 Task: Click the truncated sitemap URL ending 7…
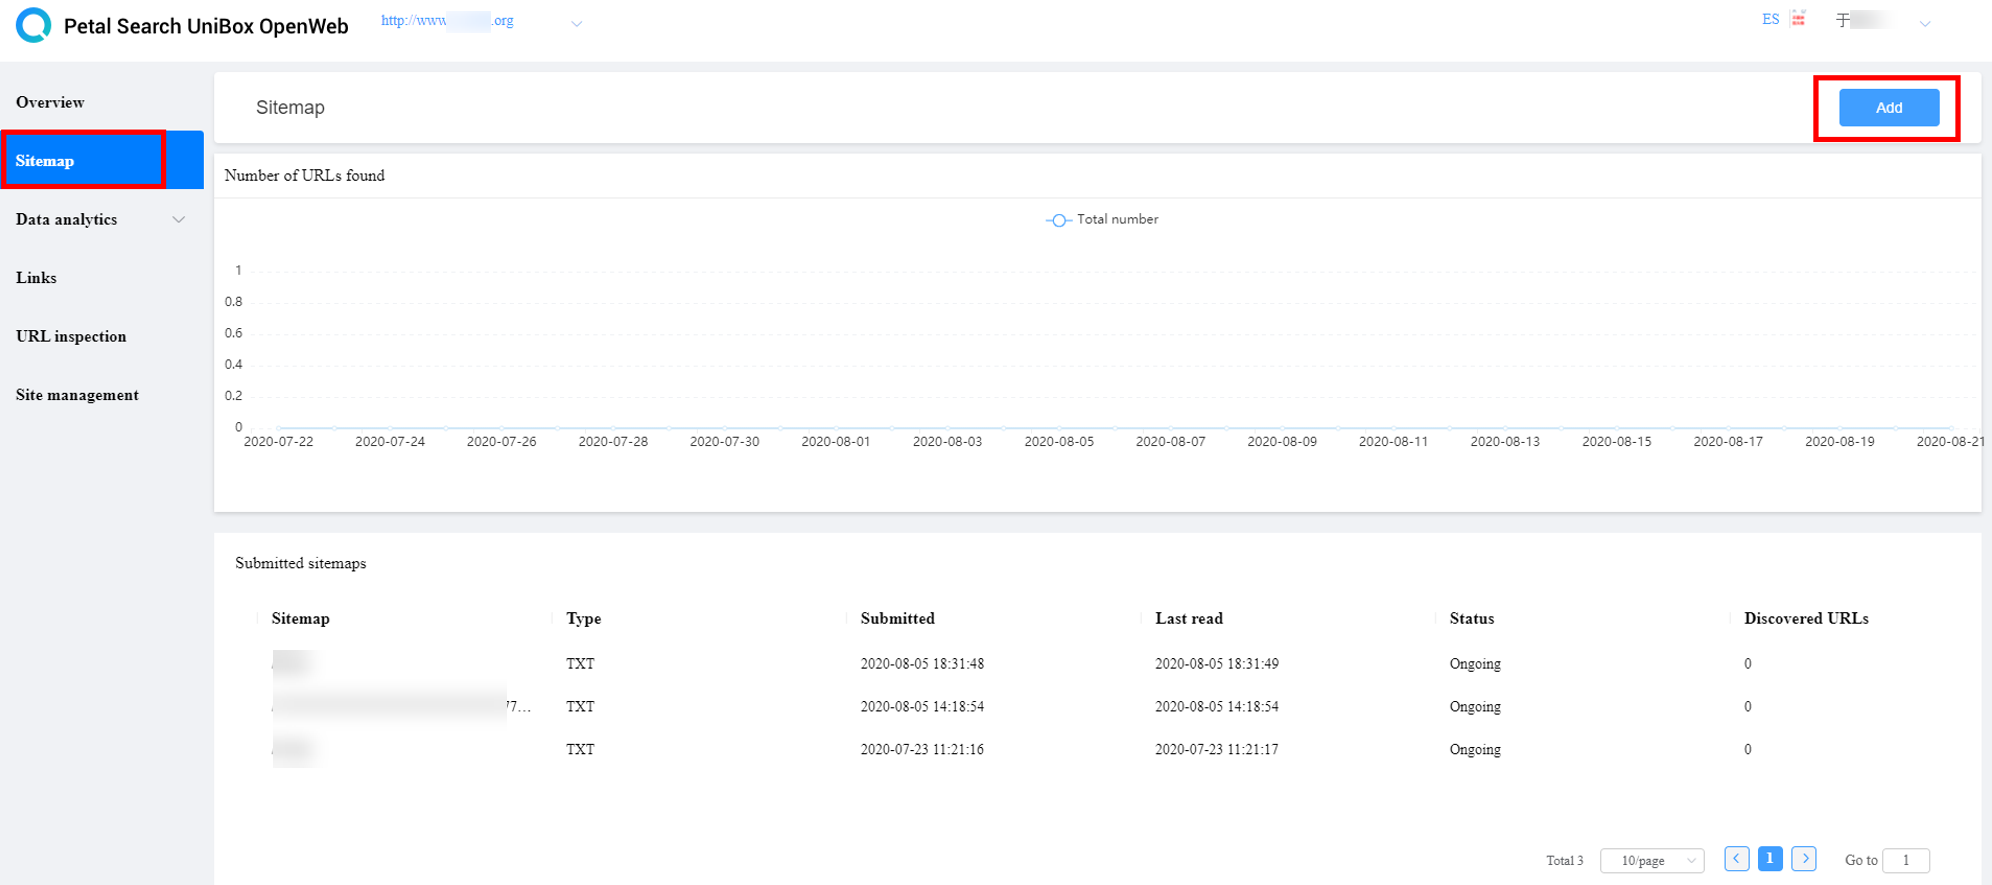(401, 706)
